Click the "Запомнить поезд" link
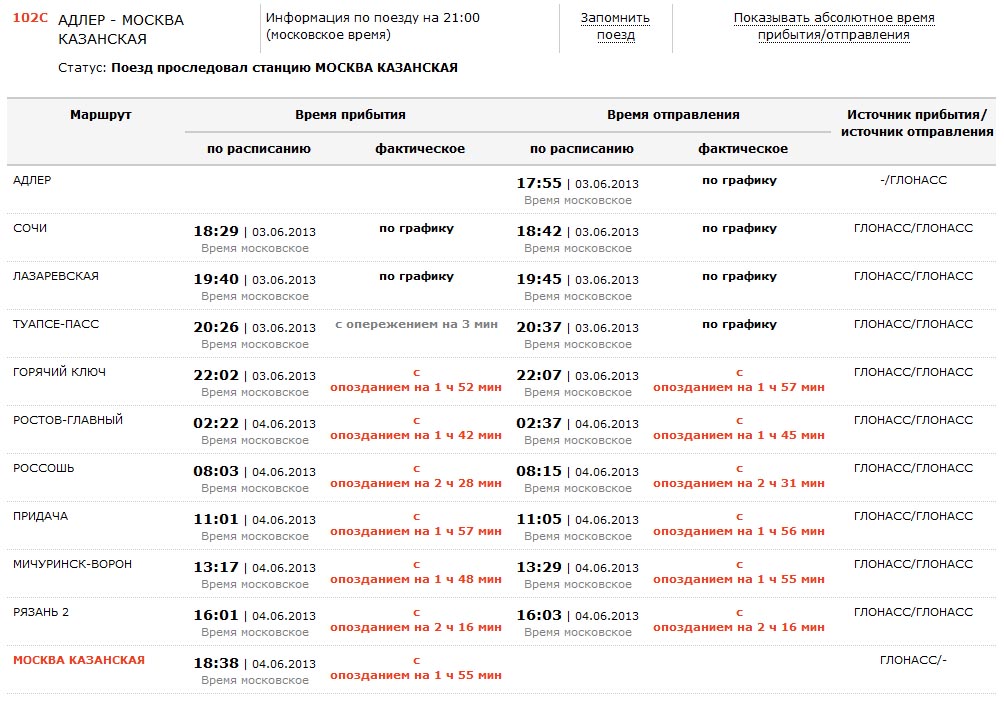This screenshot has height=710, width=1004. pos(615,26)
